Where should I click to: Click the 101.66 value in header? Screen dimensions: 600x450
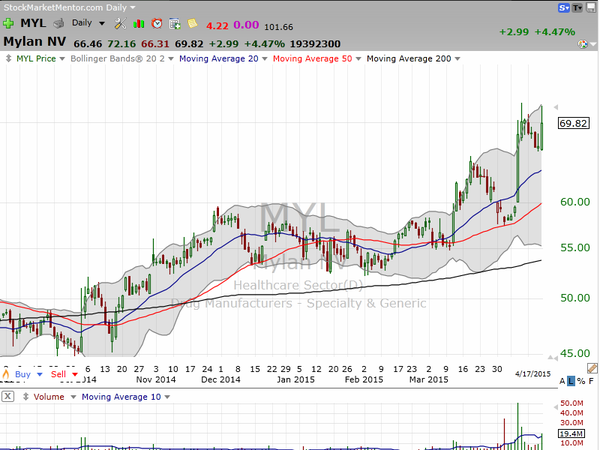pos(279,27)
